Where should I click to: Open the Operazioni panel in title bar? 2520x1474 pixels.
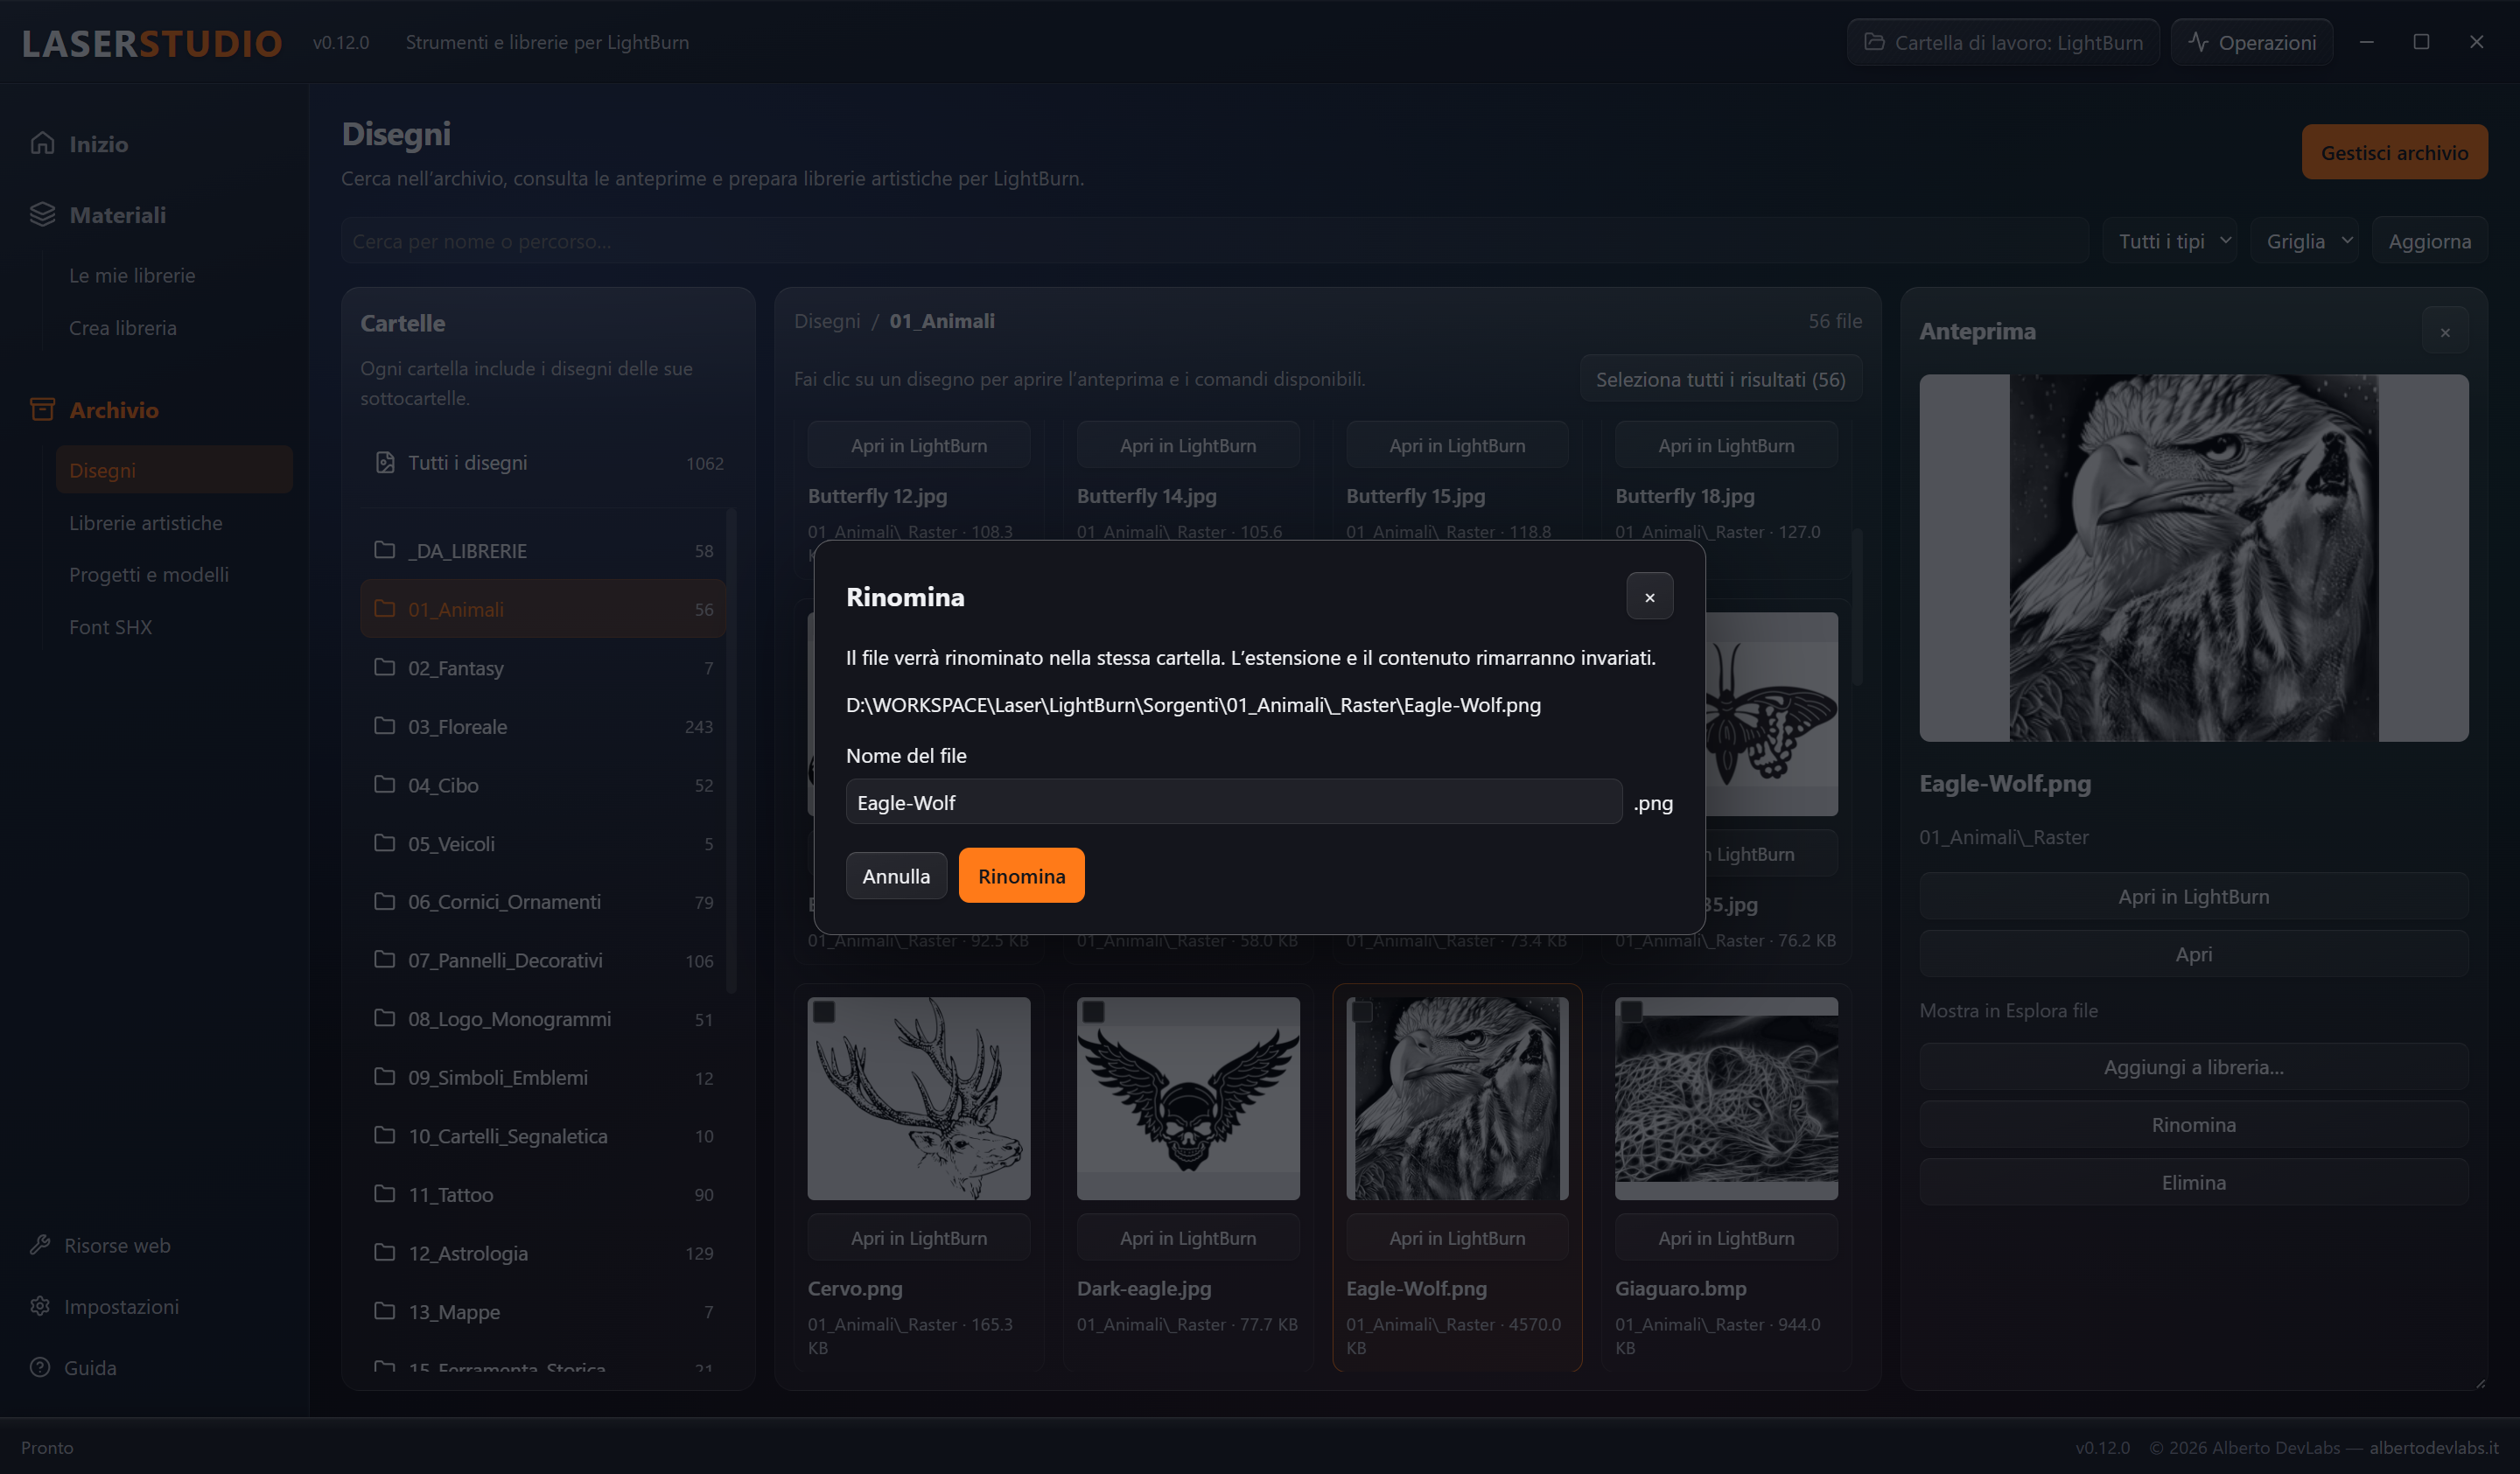[2252, 42]
